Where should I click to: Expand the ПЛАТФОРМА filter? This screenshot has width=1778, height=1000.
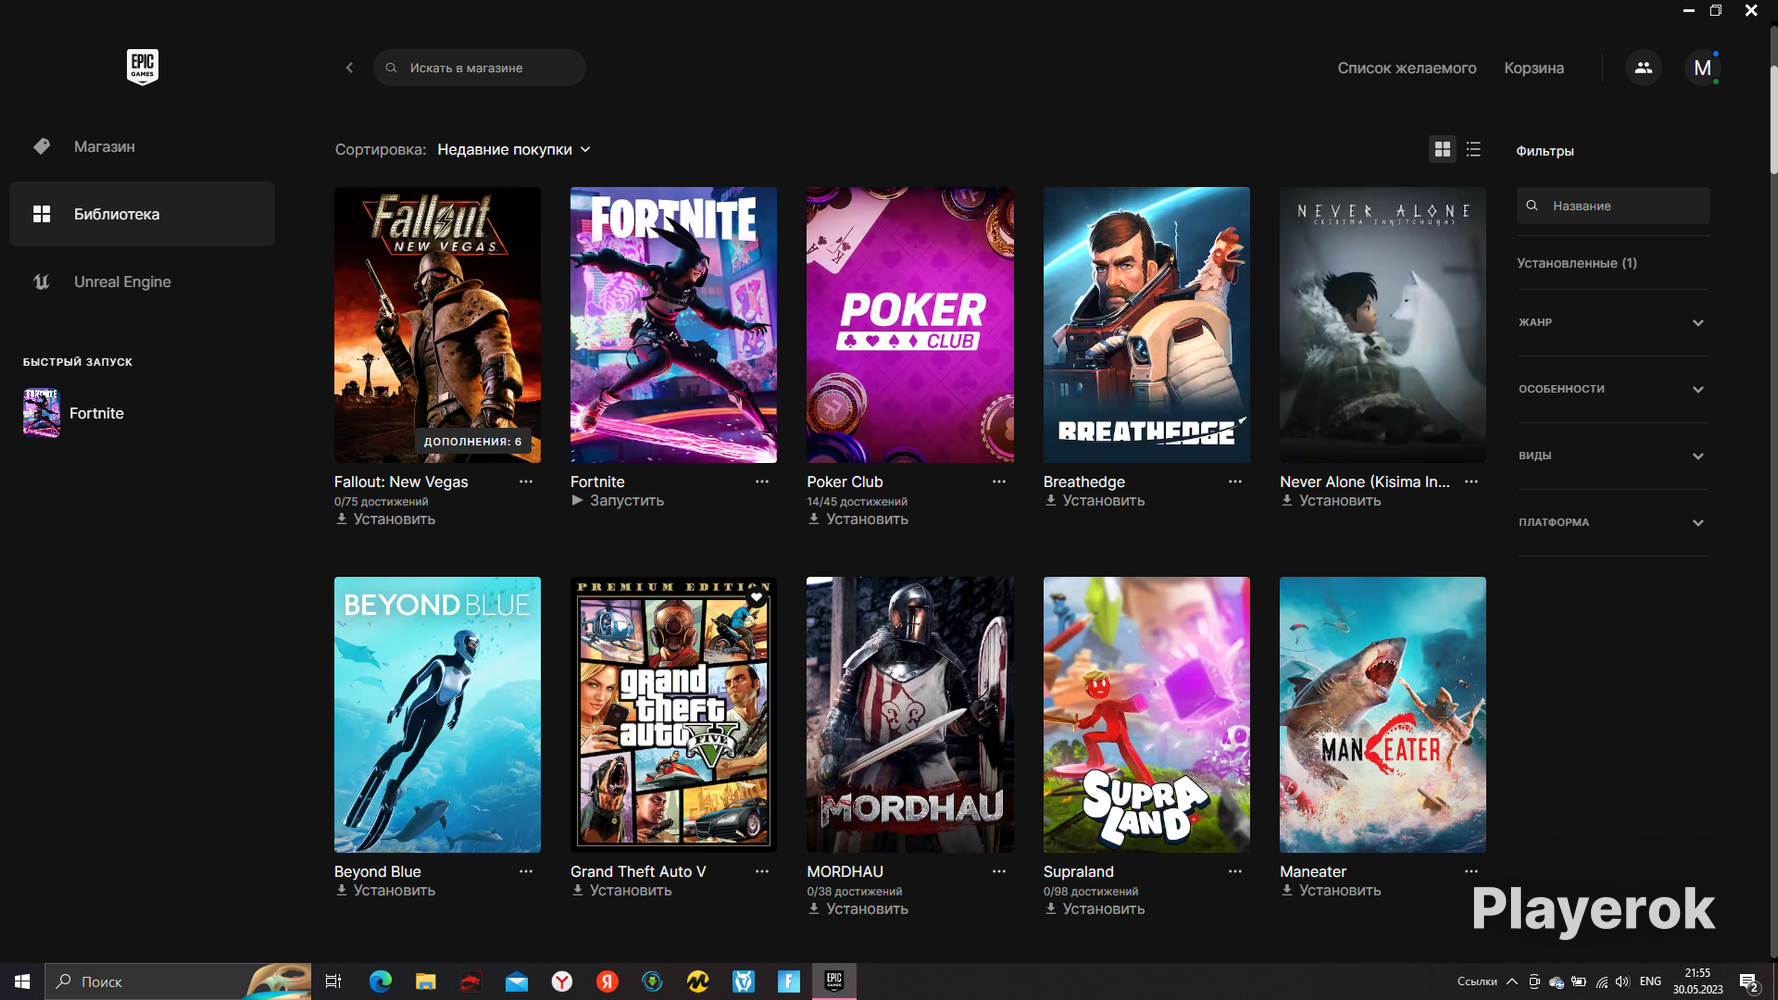point(1612,523)
